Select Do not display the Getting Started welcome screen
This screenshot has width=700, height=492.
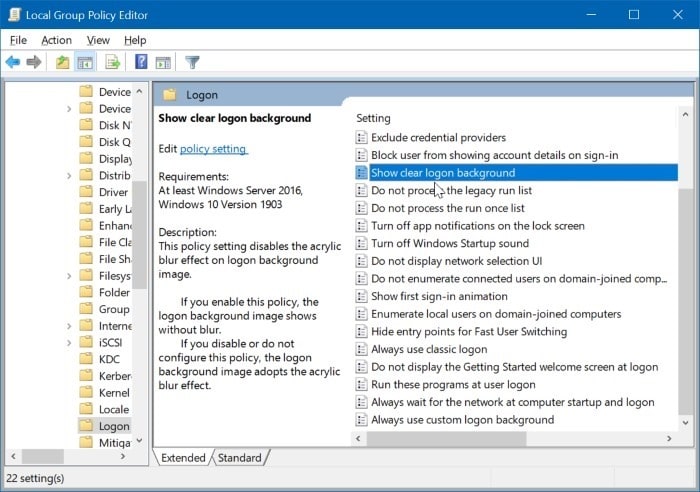pyautogui.click(x=514, y=367)
